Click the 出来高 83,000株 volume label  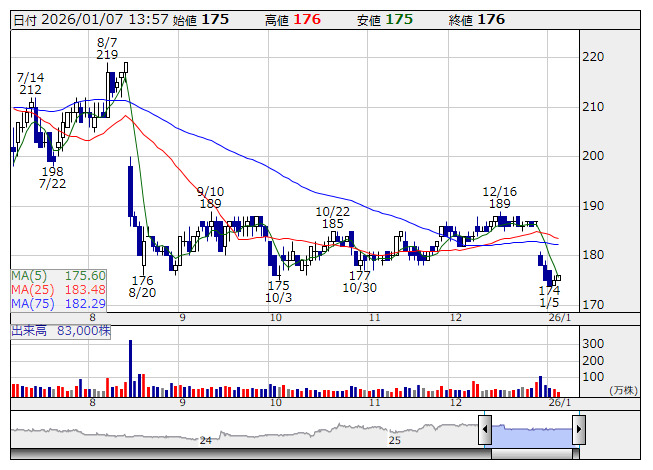61,331
